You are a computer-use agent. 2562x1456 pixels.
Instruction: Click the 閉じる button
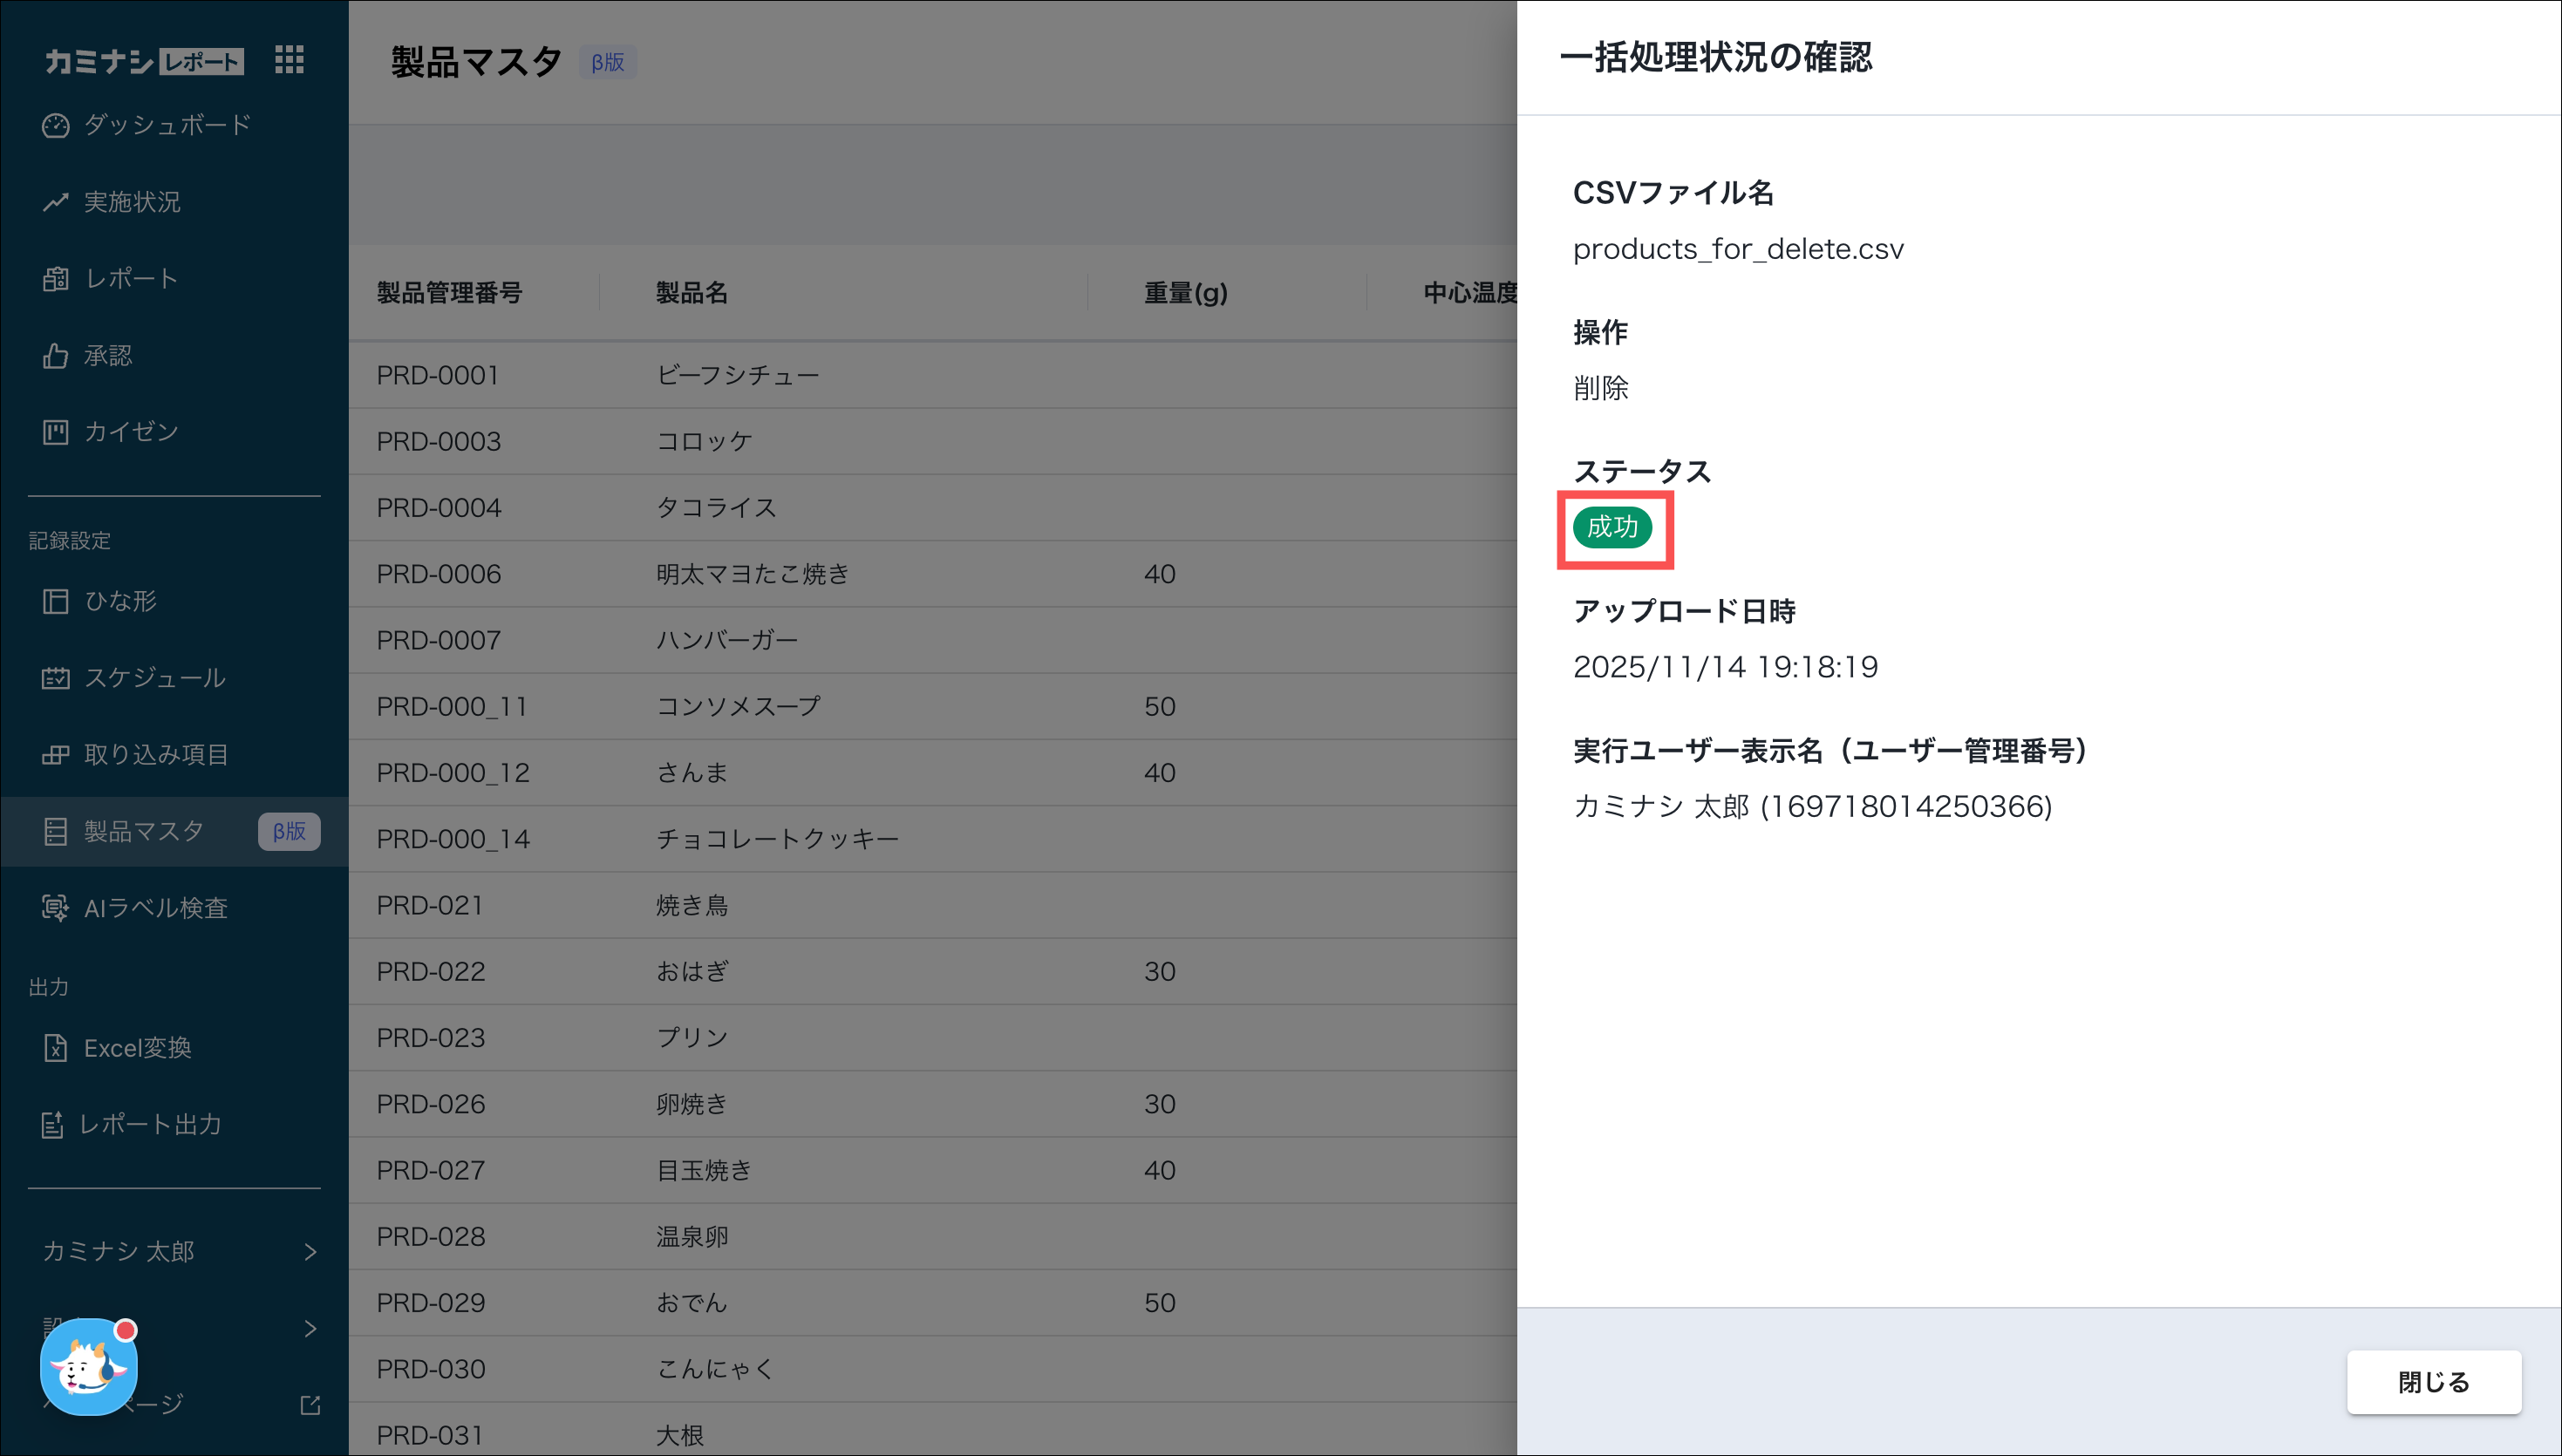(x=2433, y=1382)
